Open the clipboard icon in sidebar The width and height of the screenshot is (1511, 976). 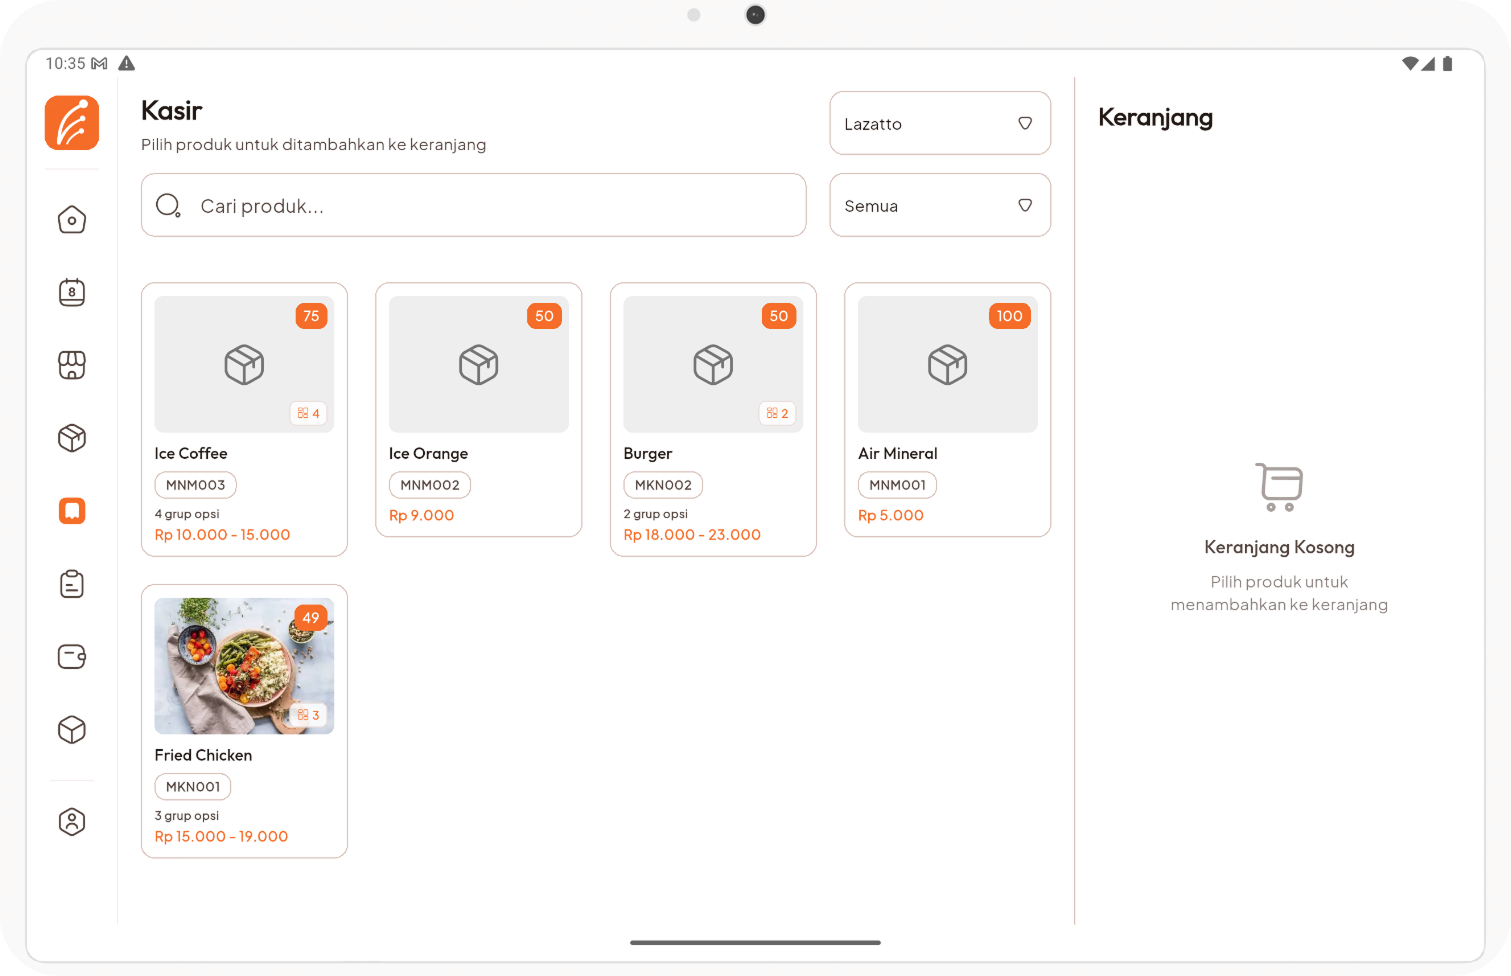pyautogui.click(x=72, y=584)
